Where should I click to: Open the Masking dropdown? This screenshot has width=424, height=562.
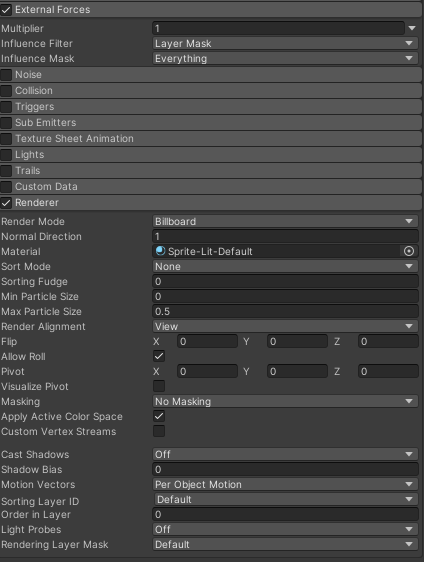pos(285,401)
